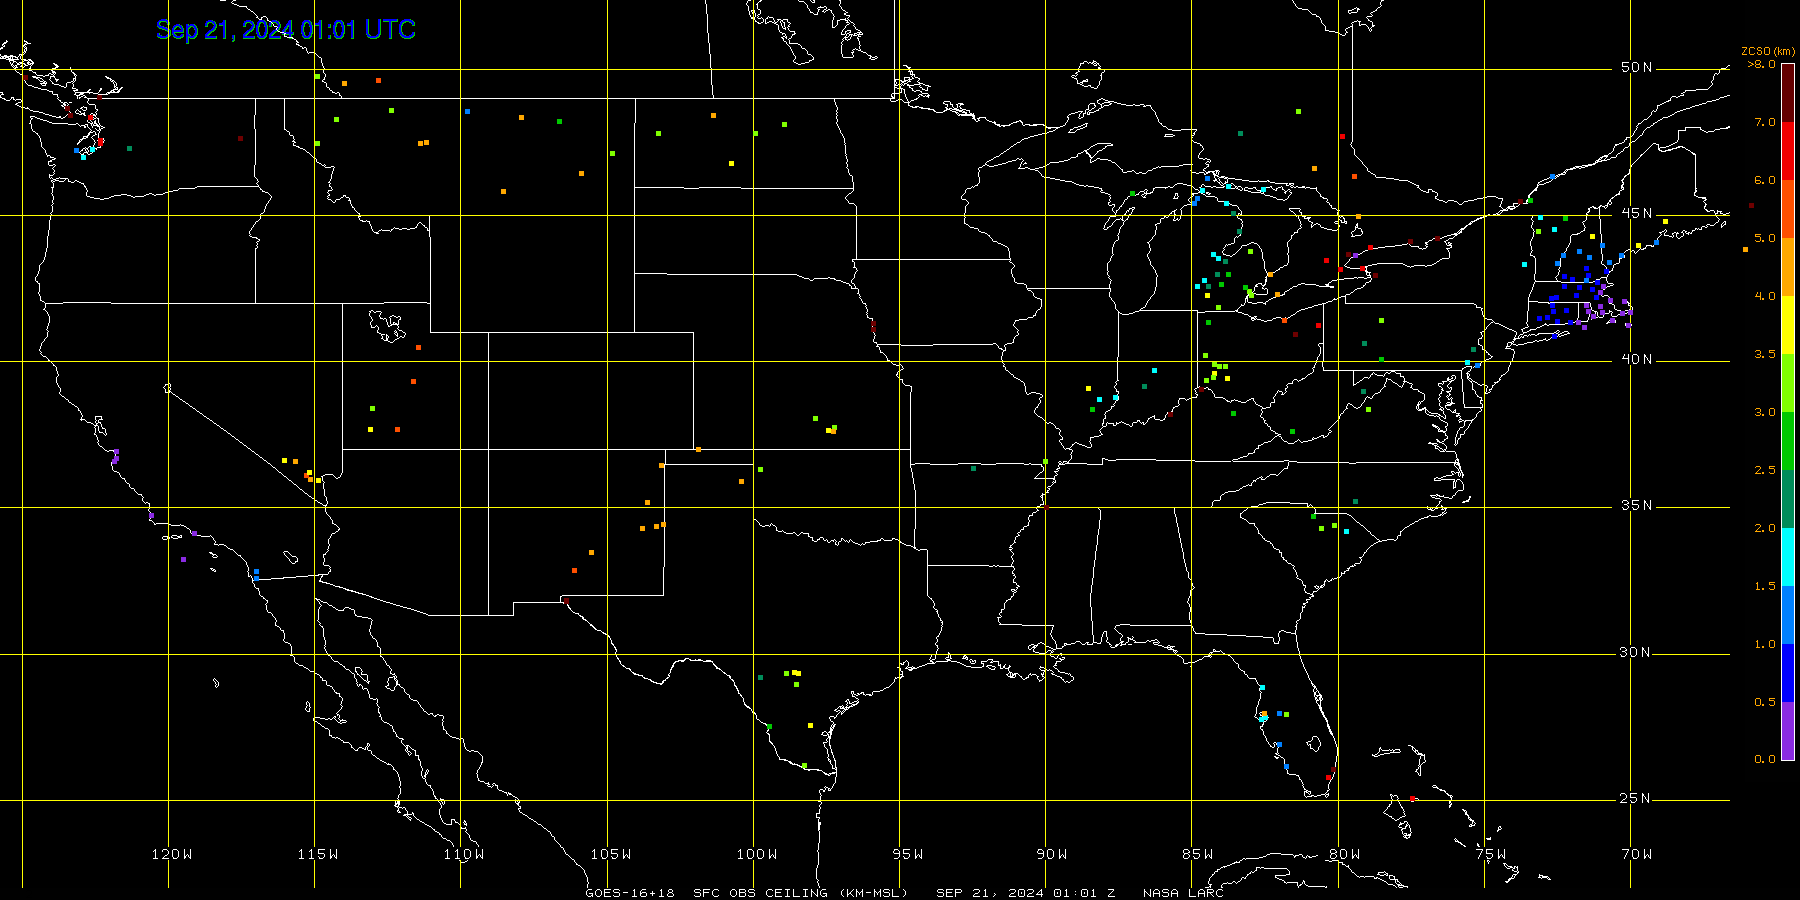Click the cyan segment of the color scale

tap(1788, 557)
